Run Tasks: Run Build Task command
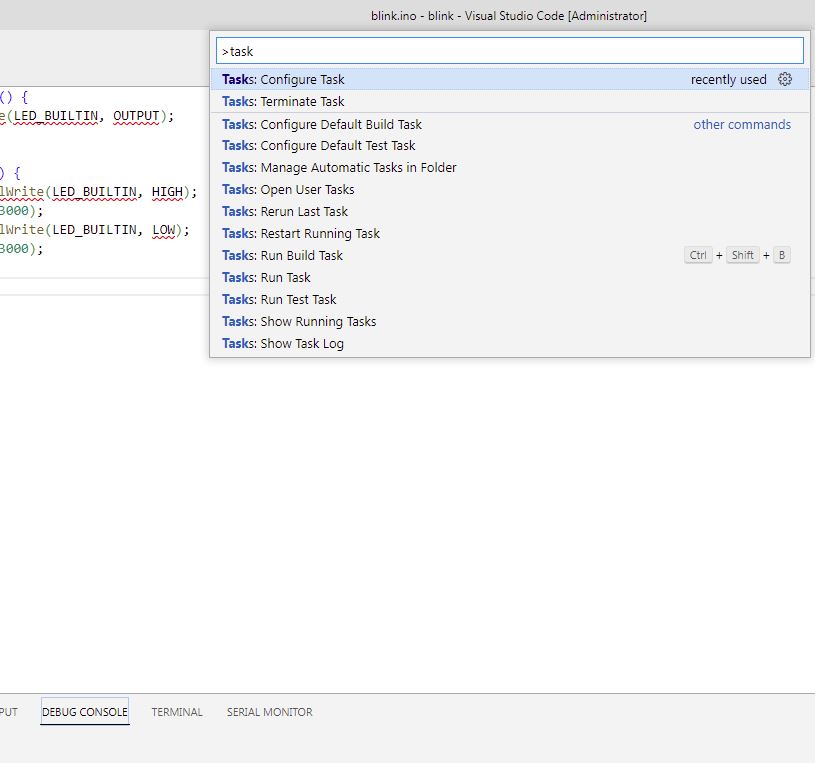The image size is (815, 763). click(x=282, y=256)
